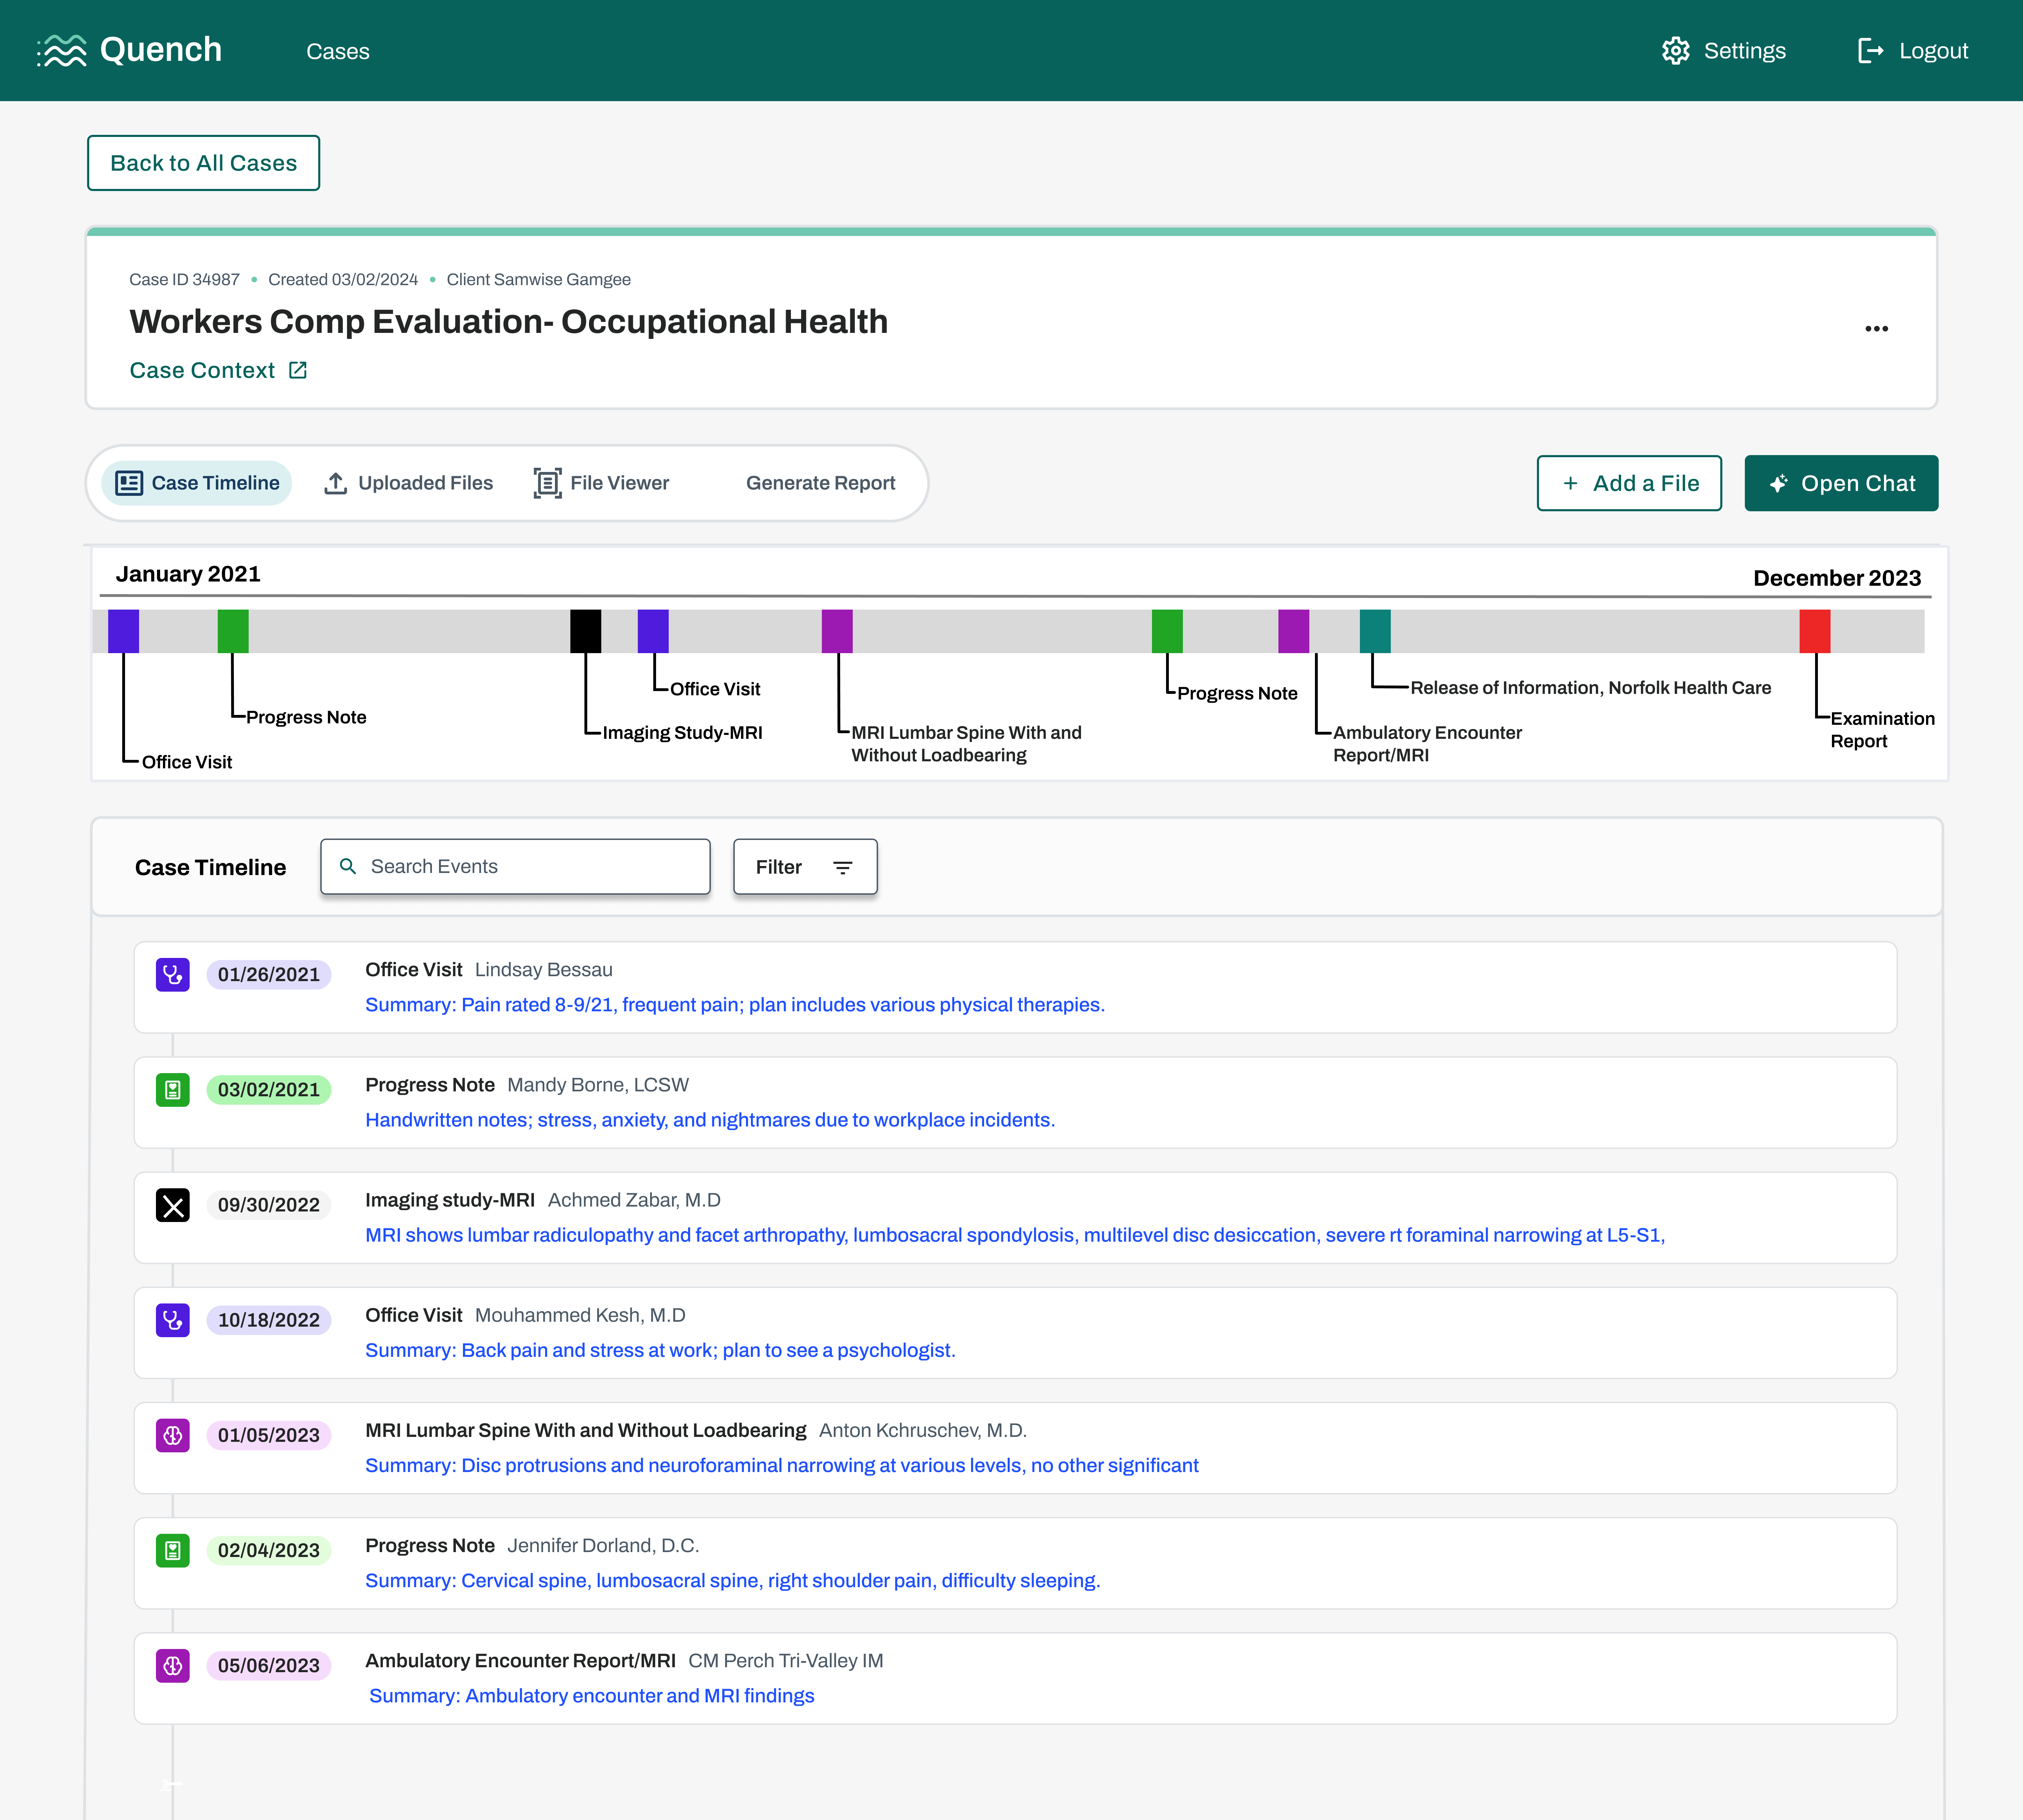Click the 01/05/2023 date badge

(269, 1435)
